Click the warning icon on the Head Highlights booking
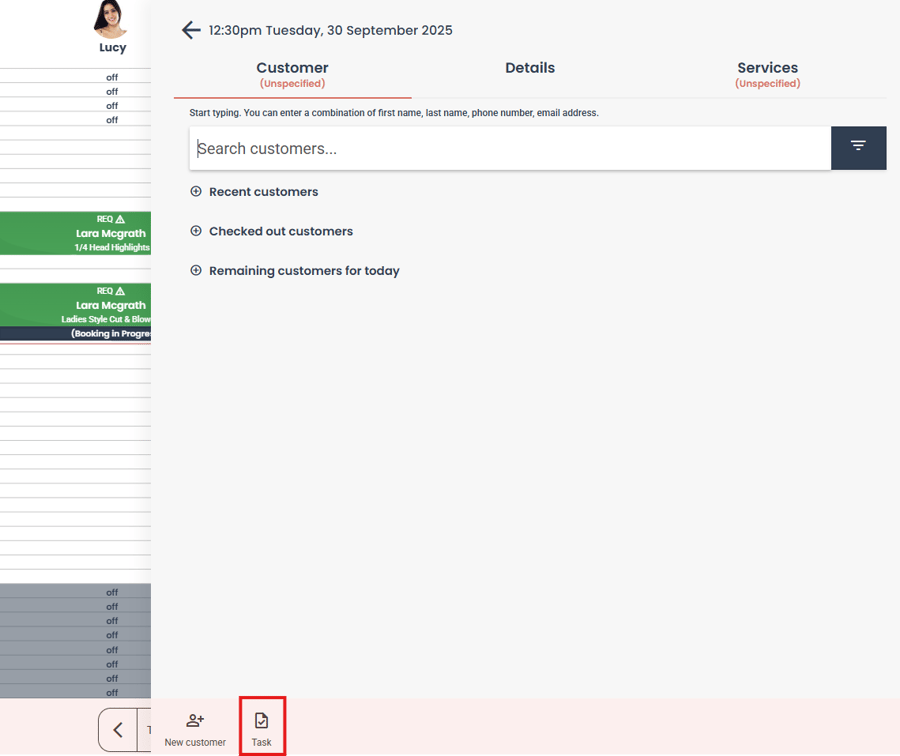 tap(120, 219)
